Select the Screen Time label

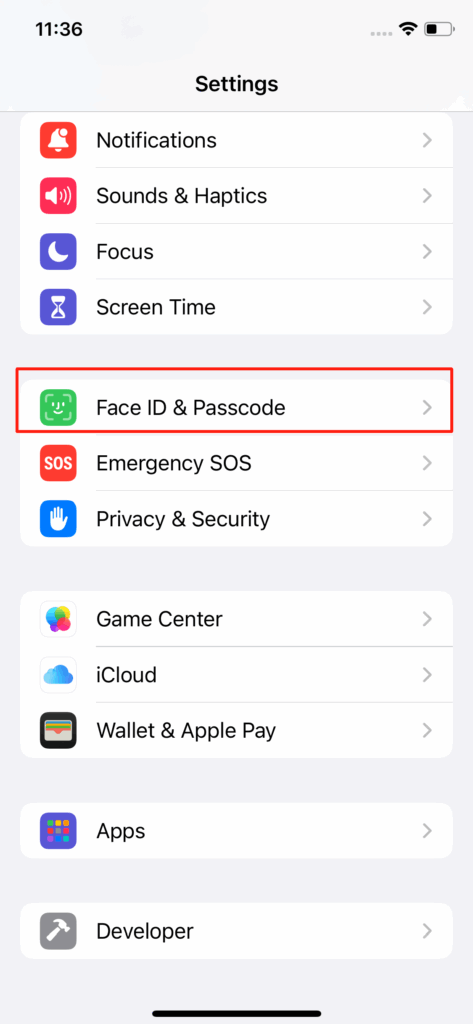pyautogui.click(x=155, y=307)
